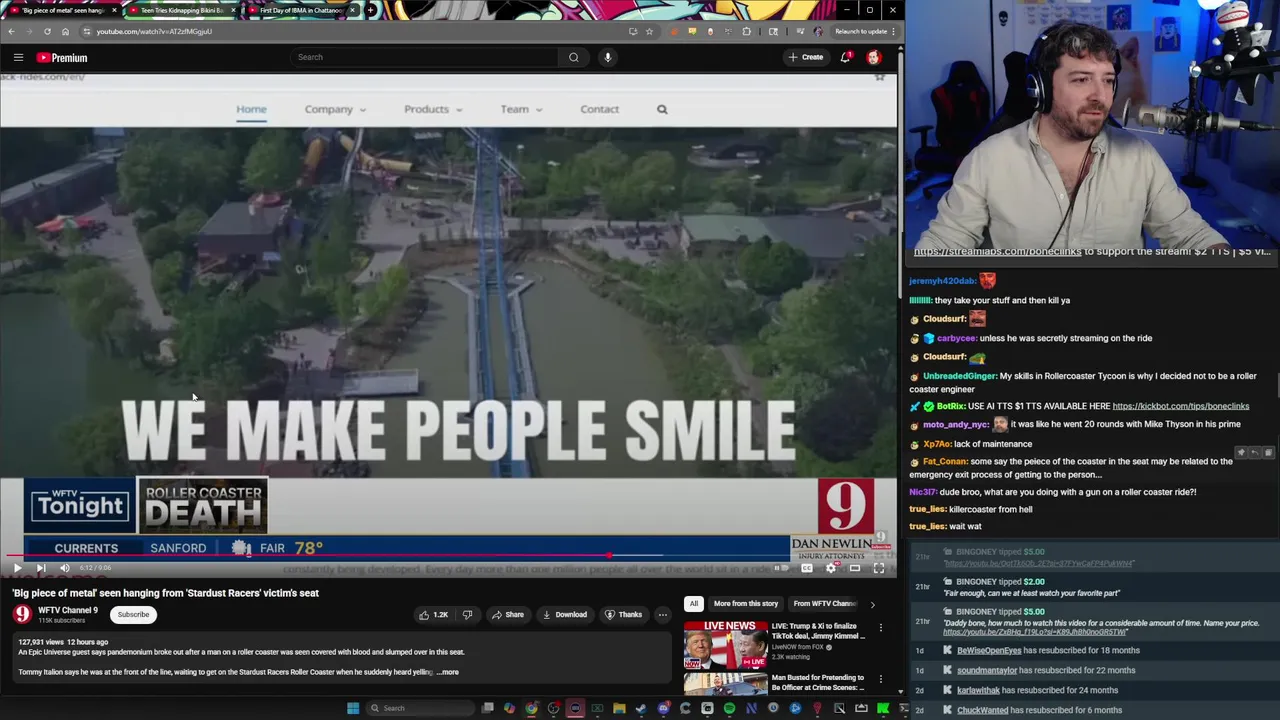1280x720 pixels.
Task: Start voice search with microphone icon
Action: click(x=607, y=57)
